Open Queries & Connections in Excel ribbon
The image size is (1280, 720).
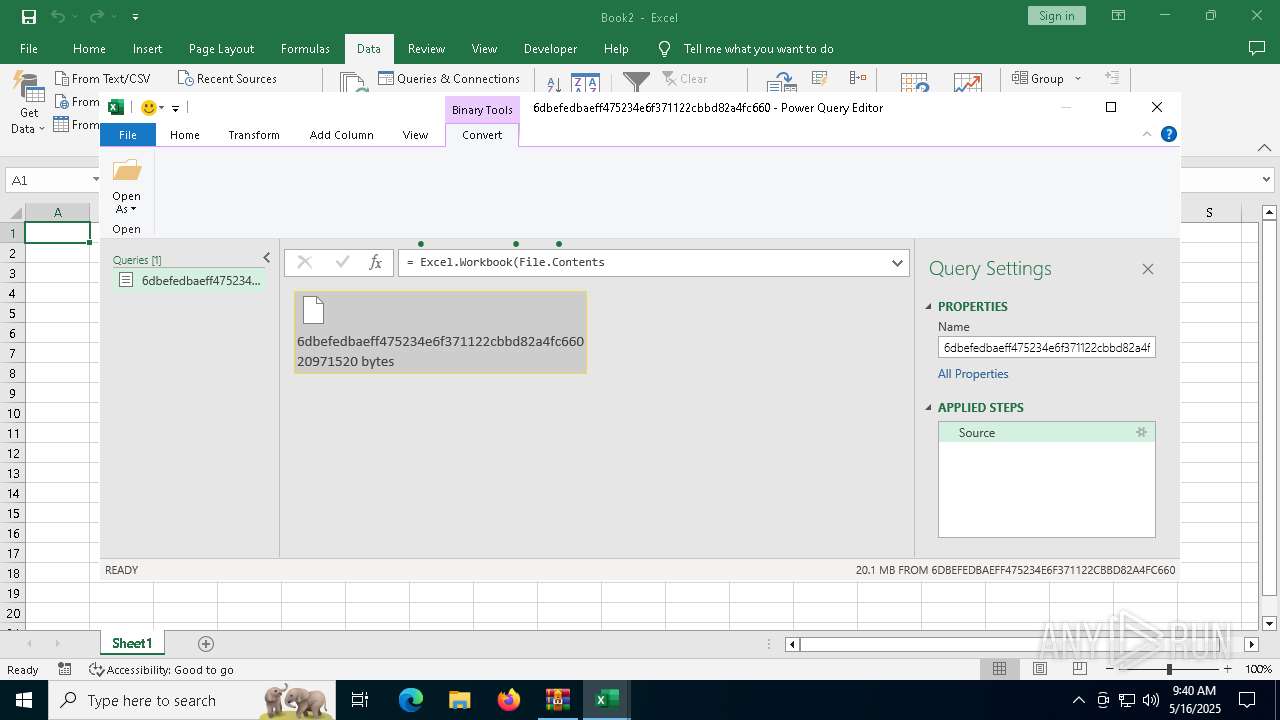(x=449, y=79)
